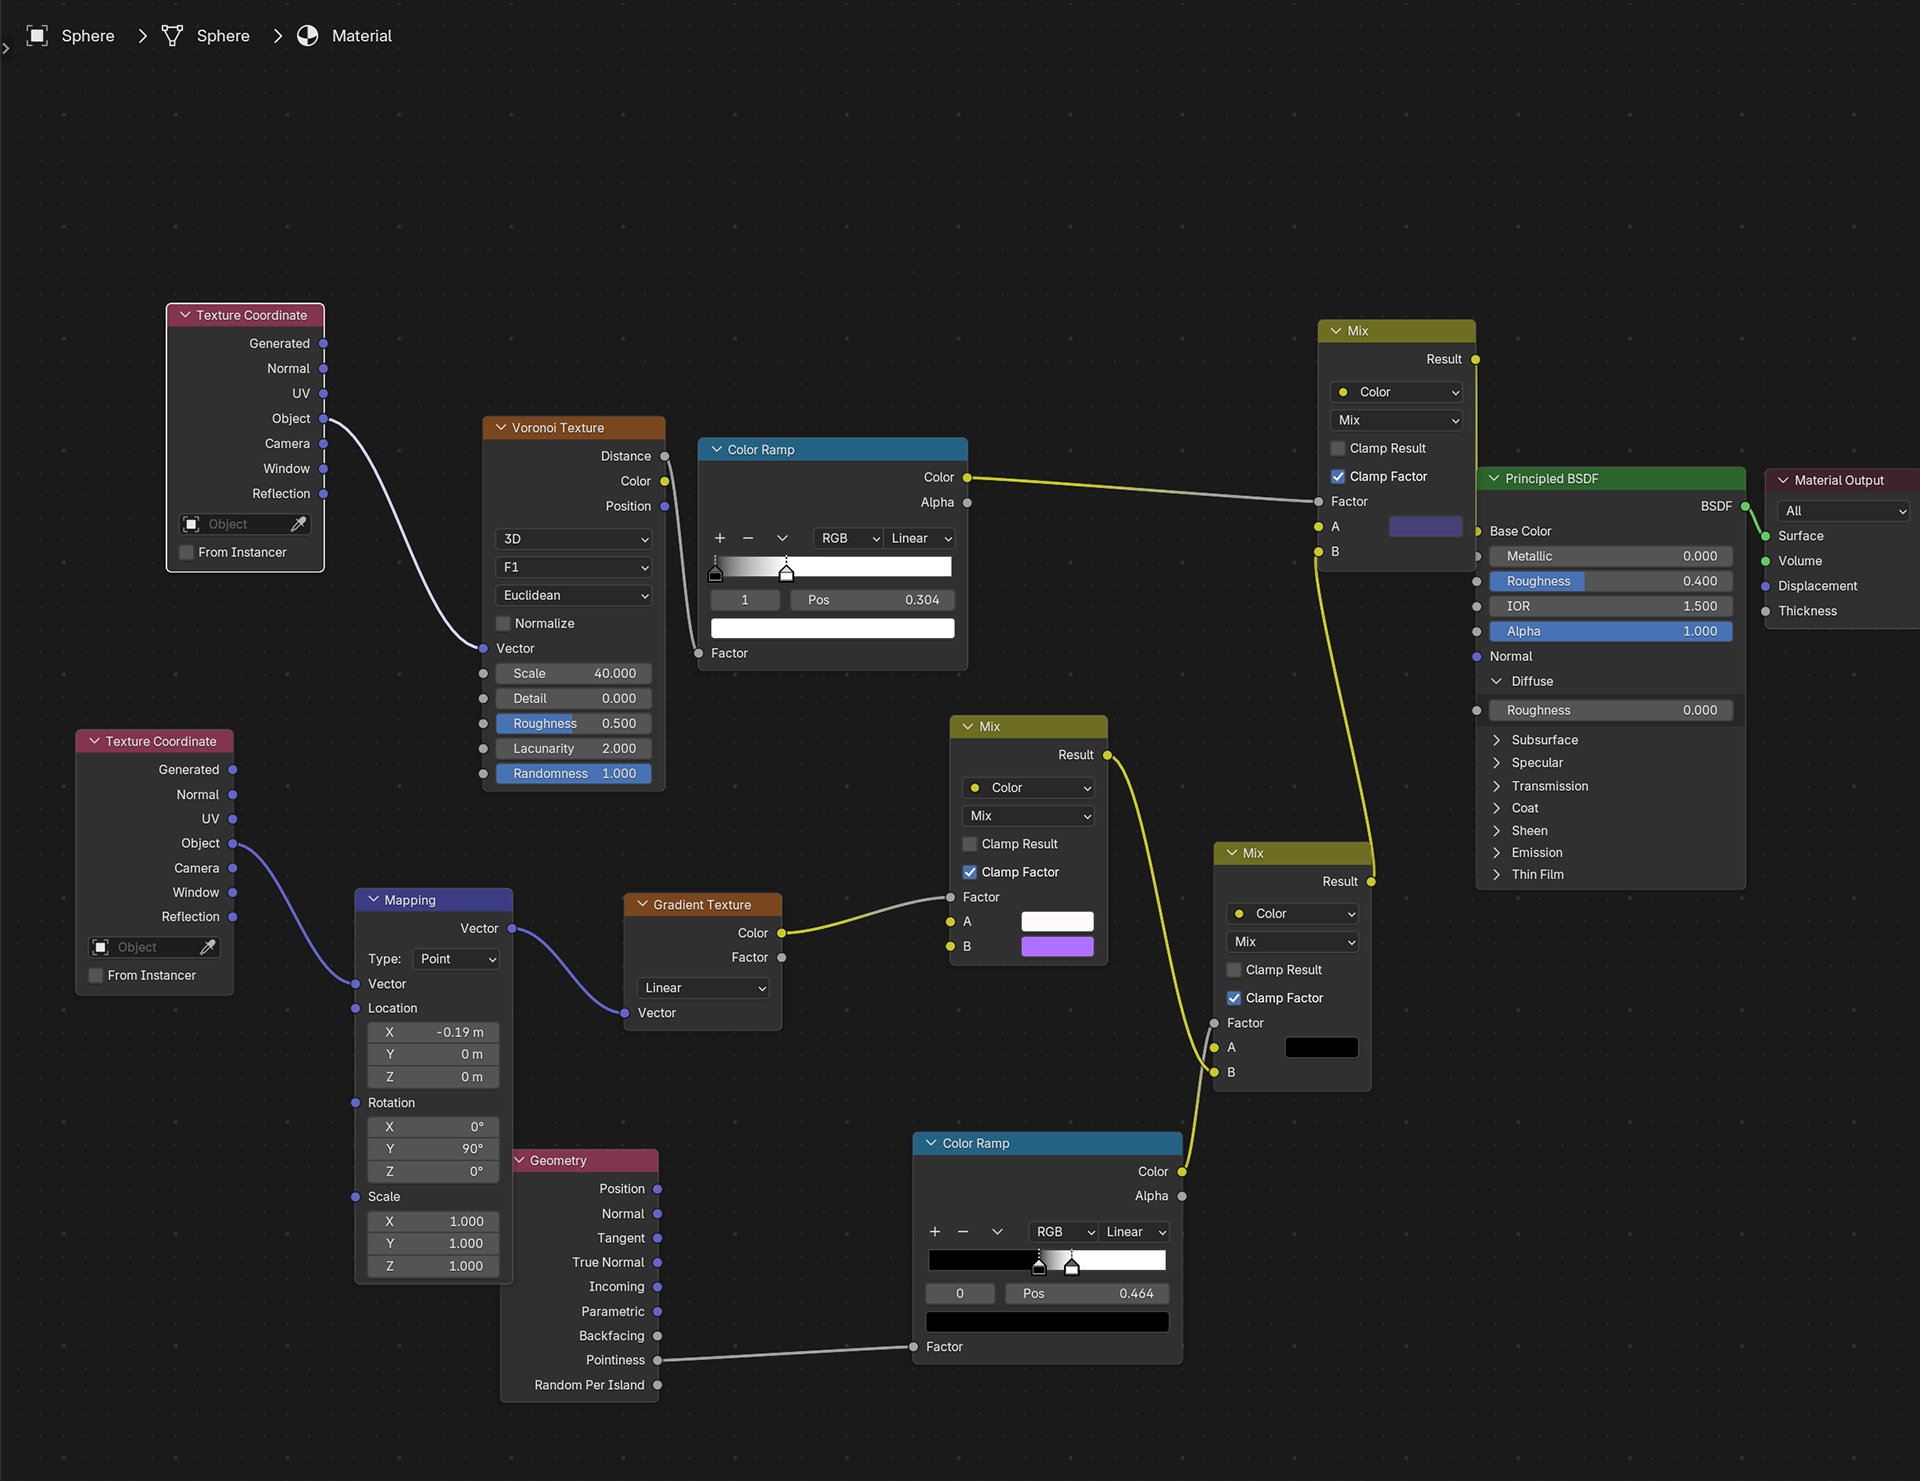The image size is (1920, 1481).
Task: Click the Voronoi Scale field showing 40.000
Action: (574, 673)
